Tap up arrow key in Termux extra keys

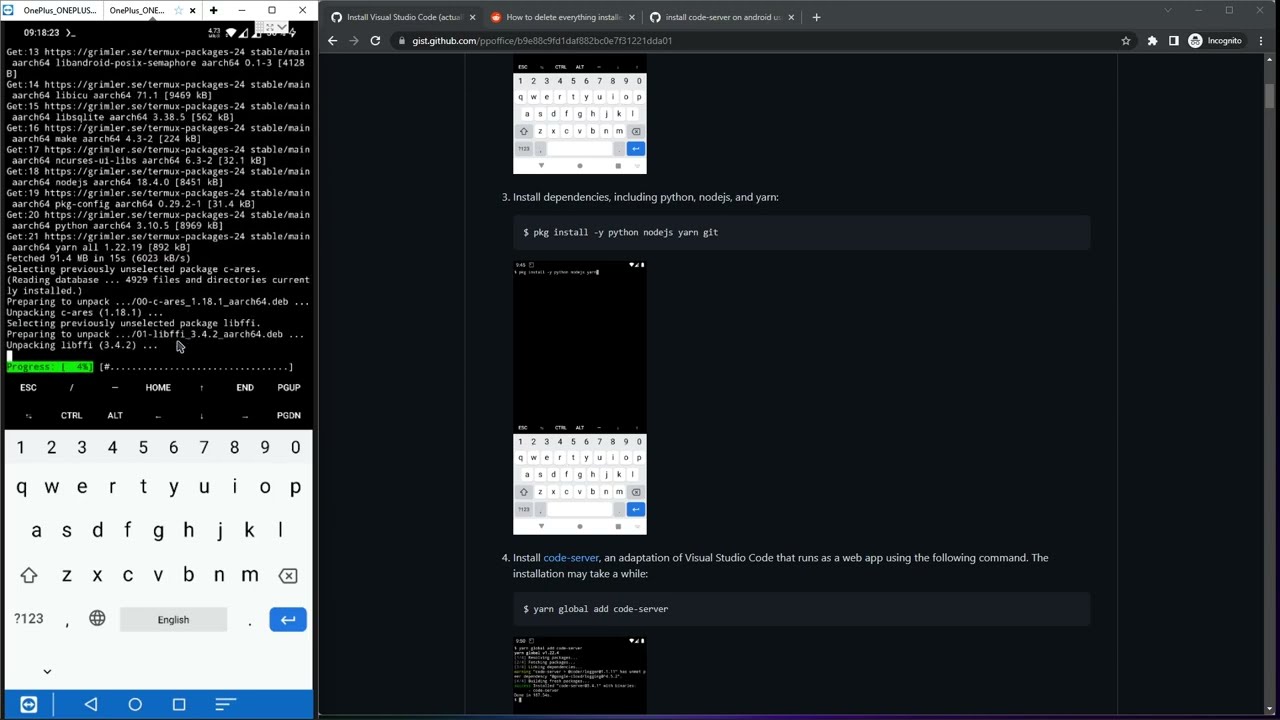click(x=201, y=388)
